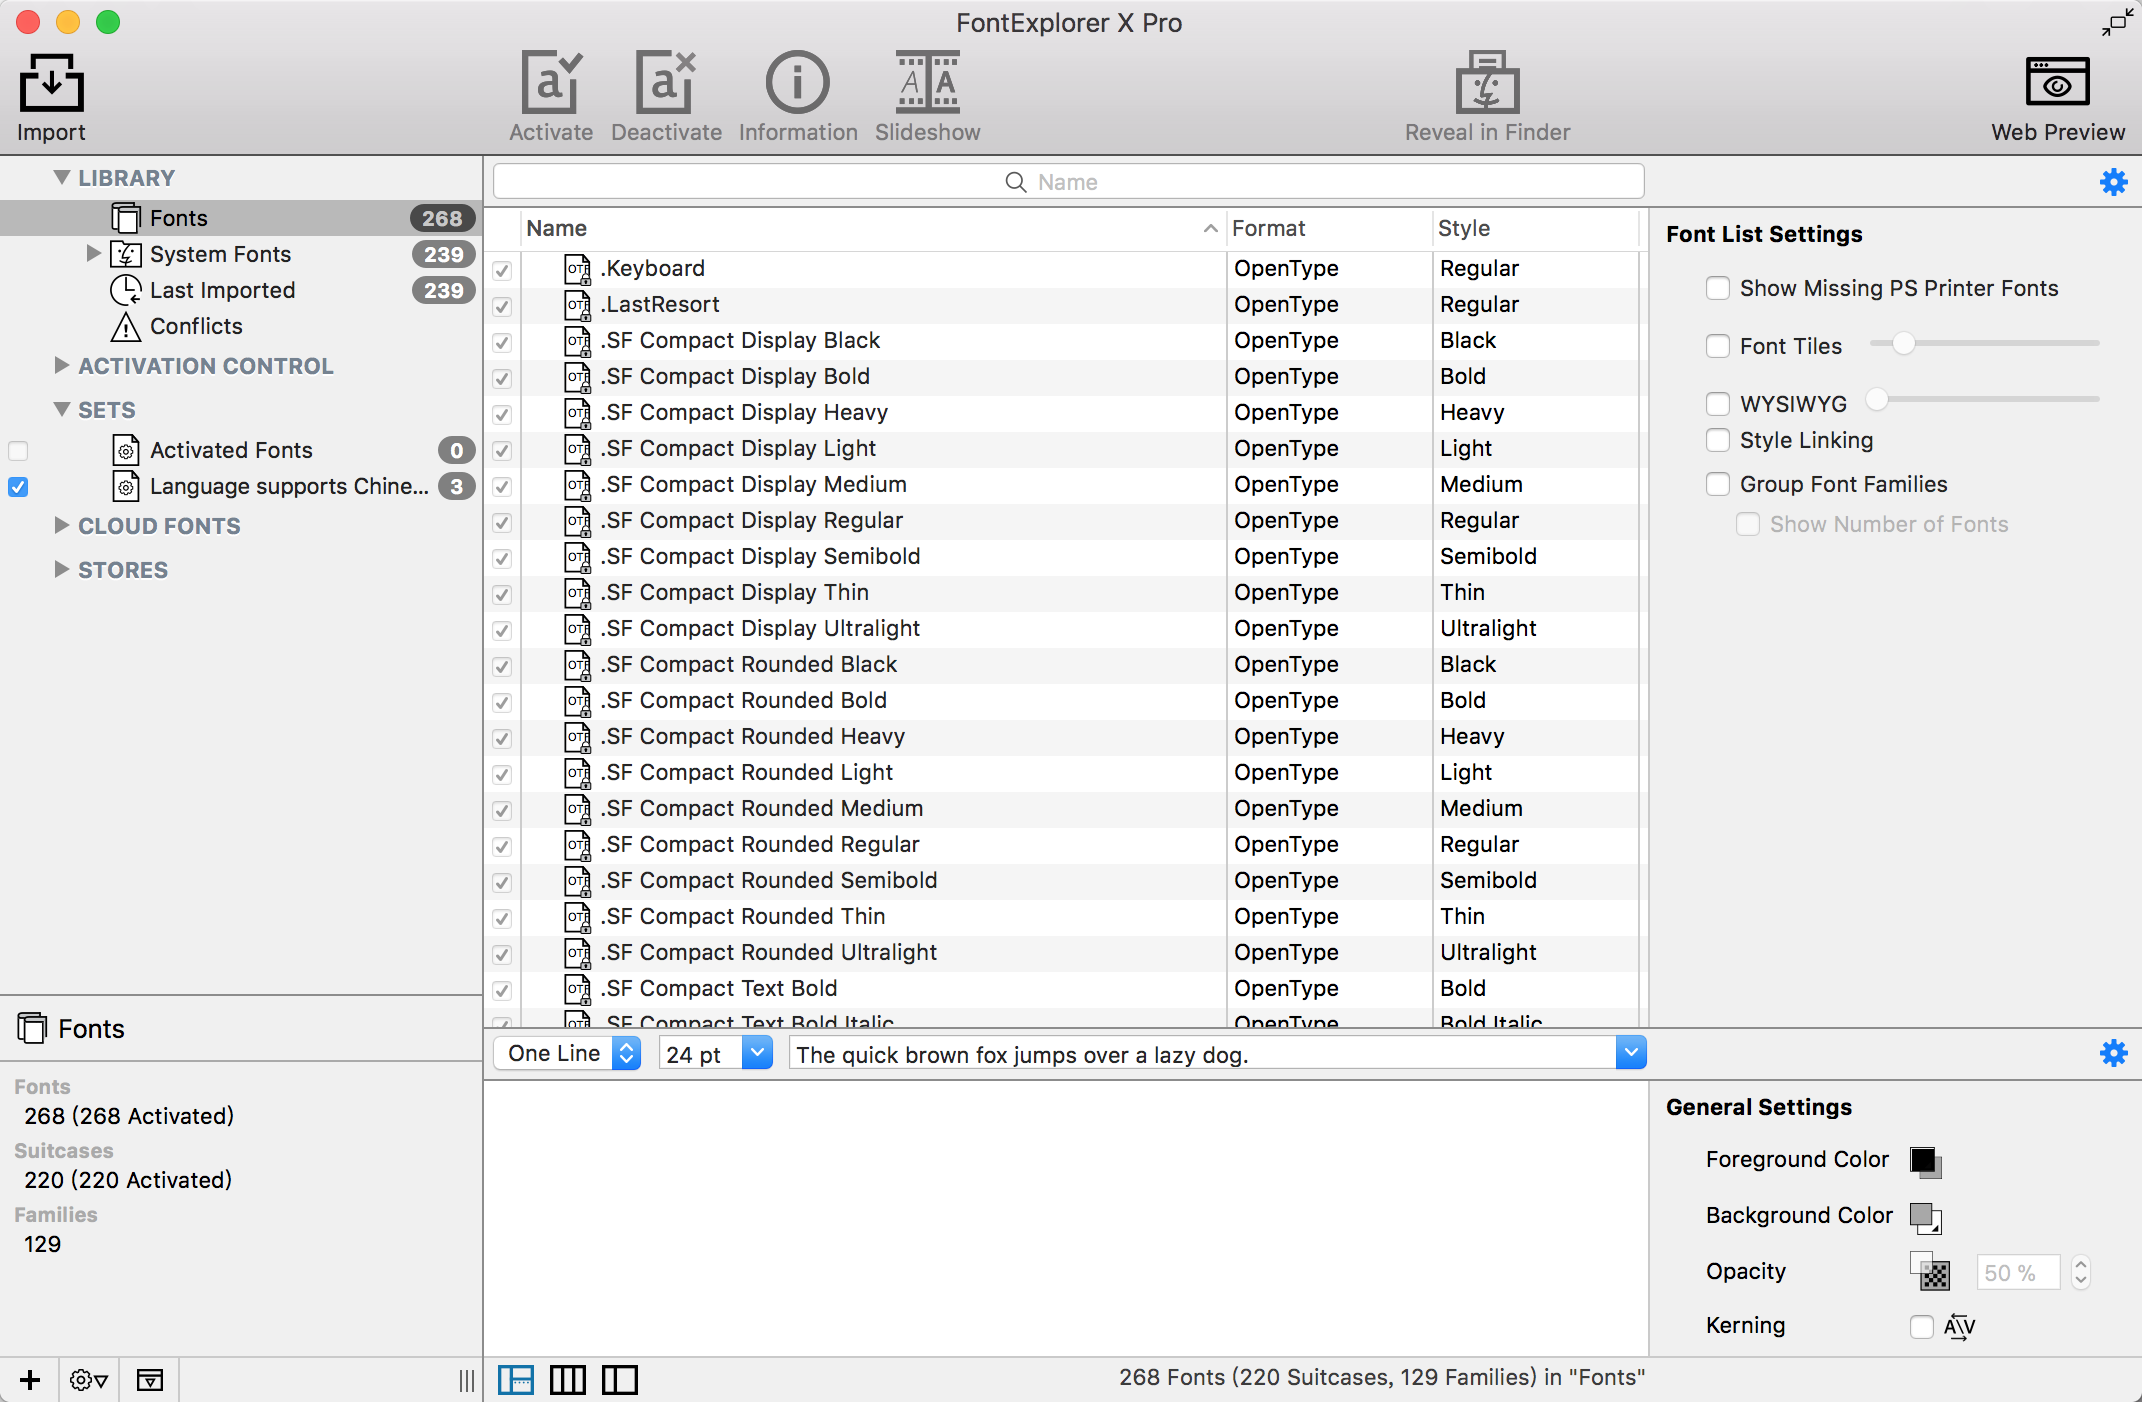The width and height of the screenshot is (2142, 1402).
Task: Open the One Line preview mode dropdown
Action: pos(568,1053)
